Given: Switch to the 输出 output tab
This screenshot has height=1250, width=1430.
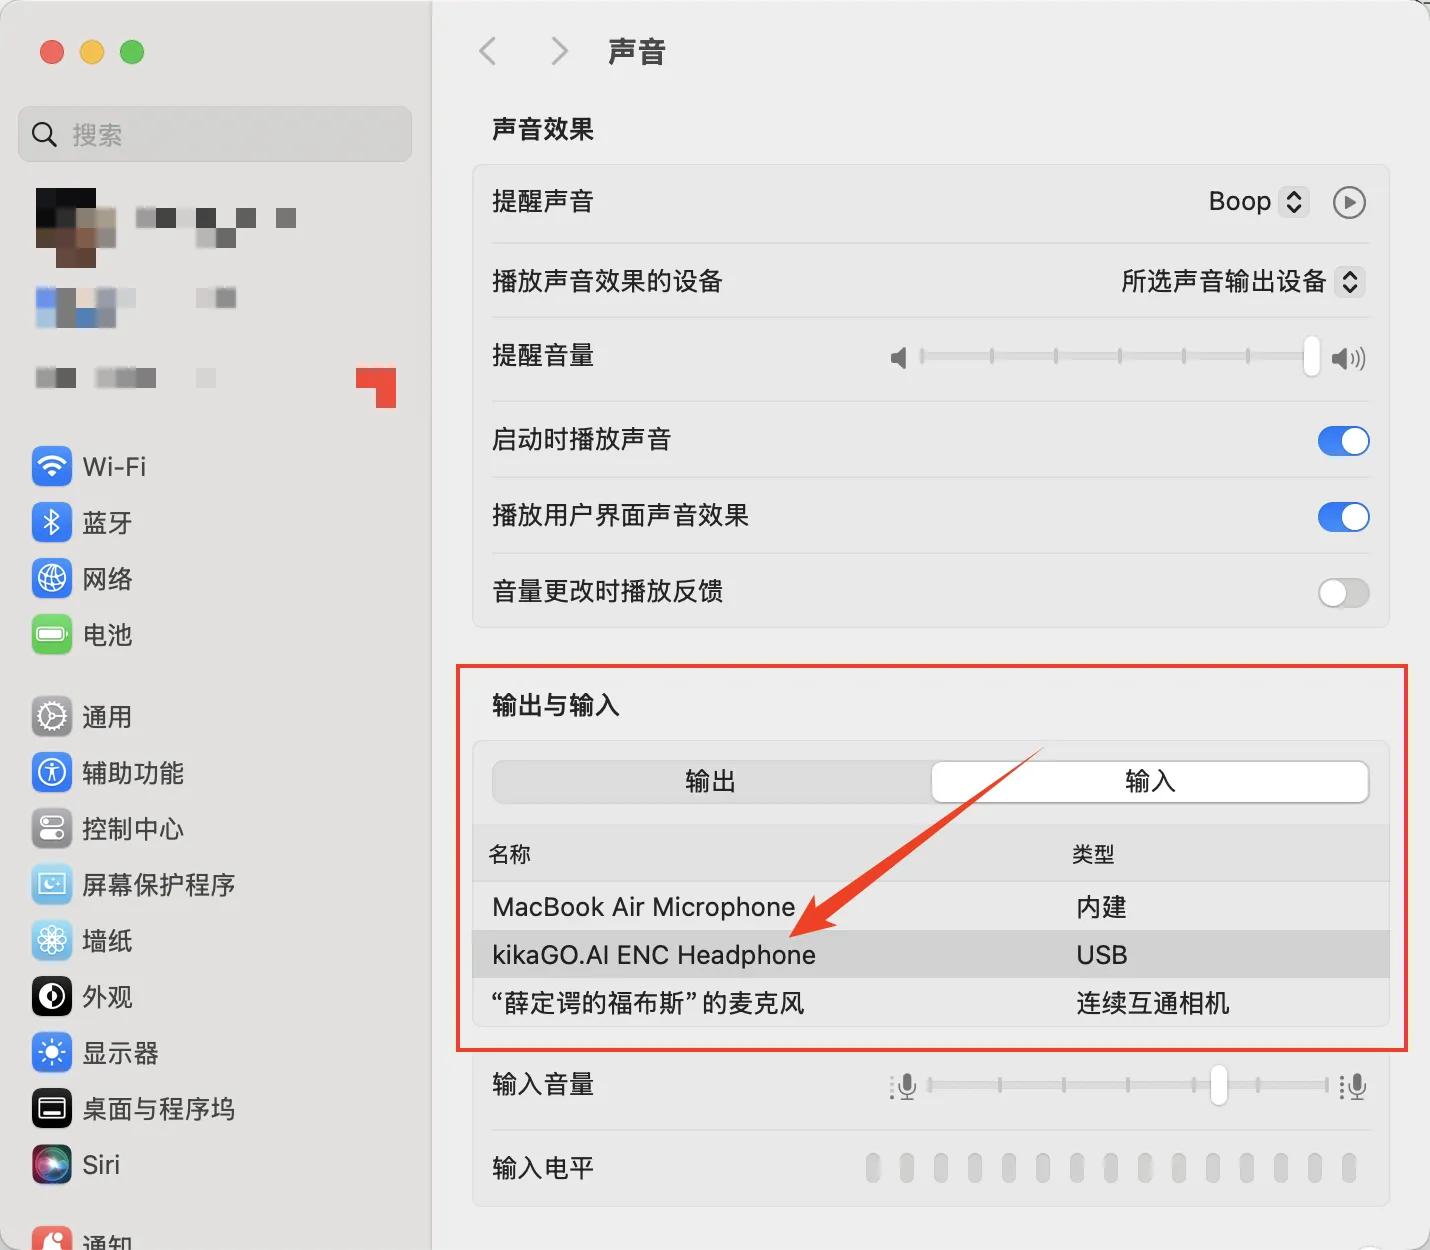Looking at the screenshot, I should point(711,782).
